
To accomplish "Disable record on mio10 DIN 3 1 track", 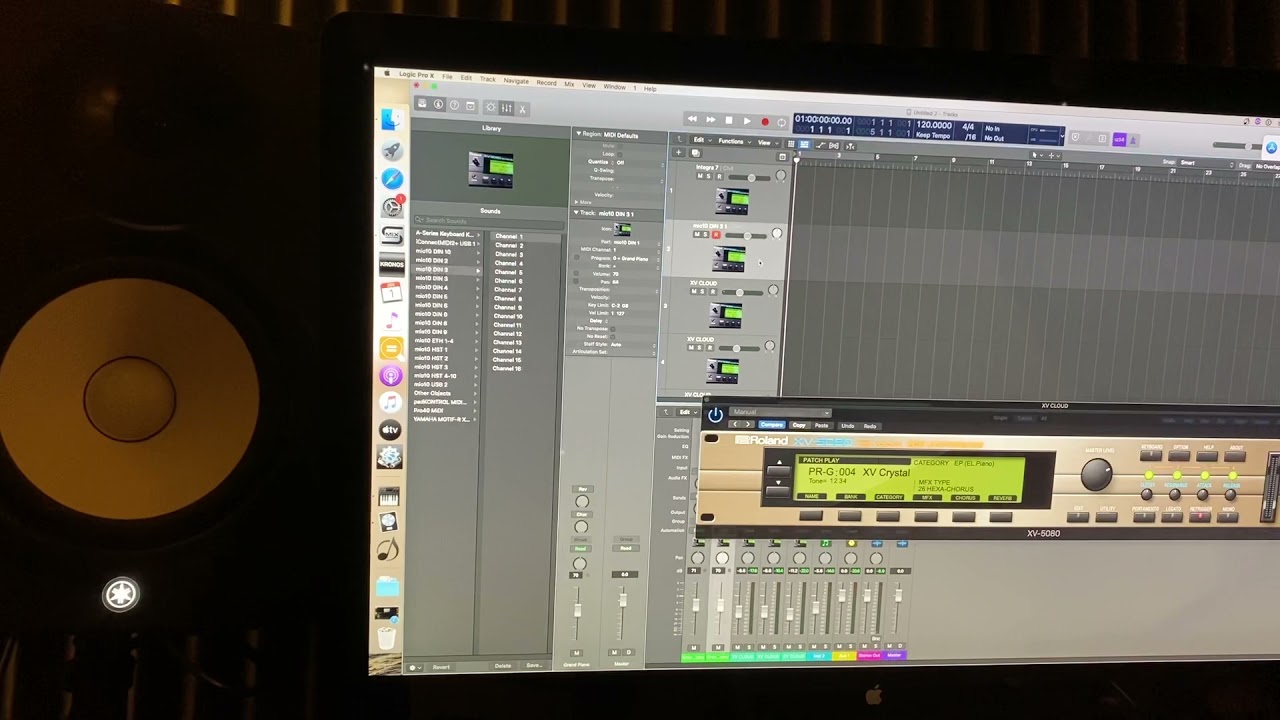I will click(716, 235).
